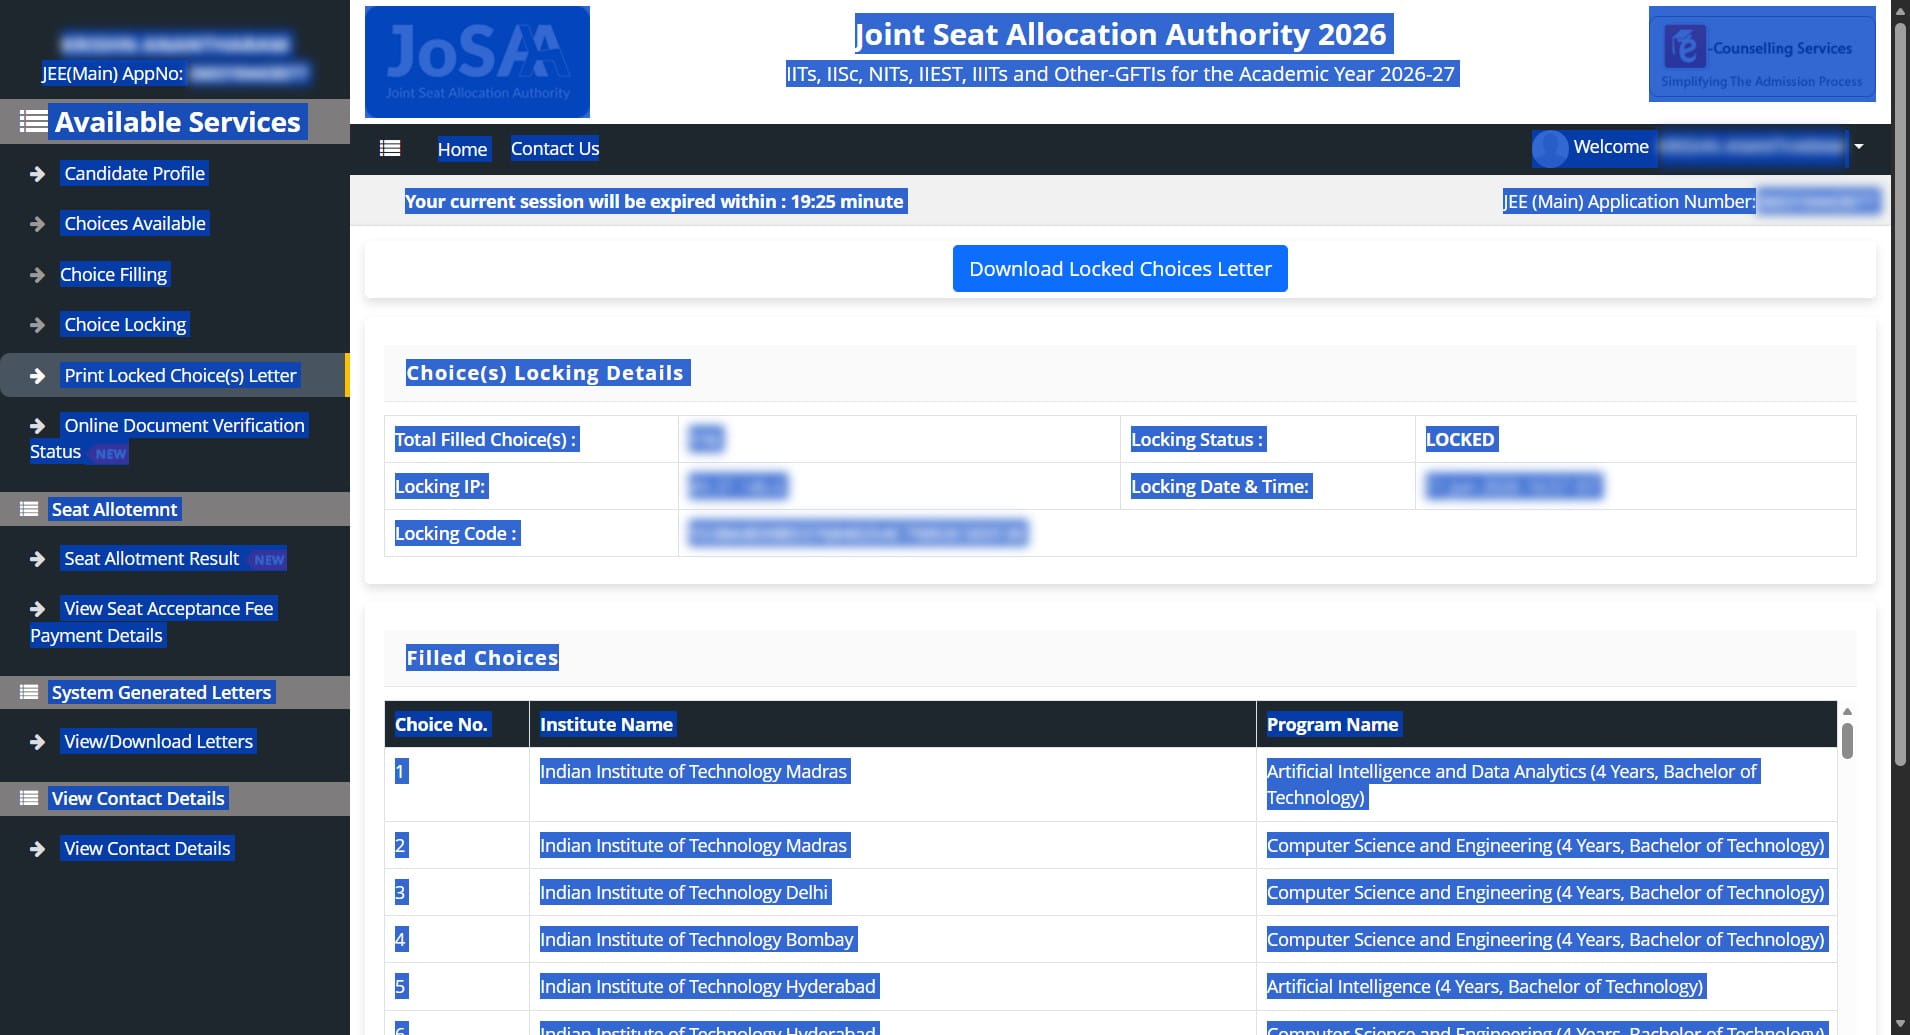This screenshot has width=1910, height=1035.
Task: Go to the Home page
Action: coord(462,149)
